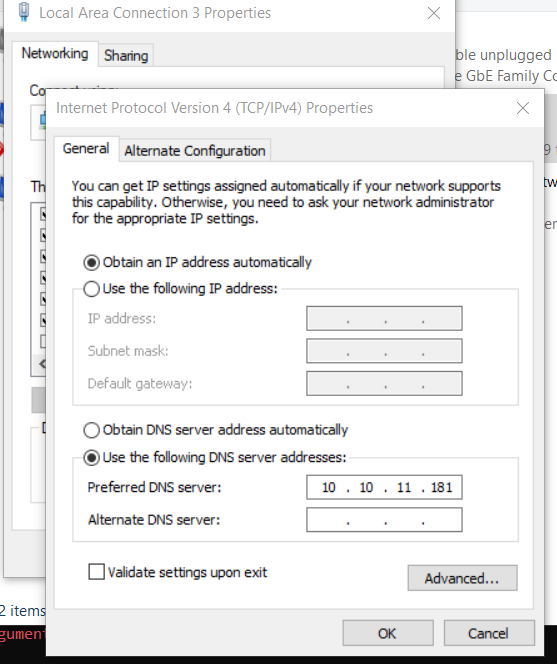Click the Preferred DNS server label
This screenshot has width=557, height=664.
[x=154, y=487]
